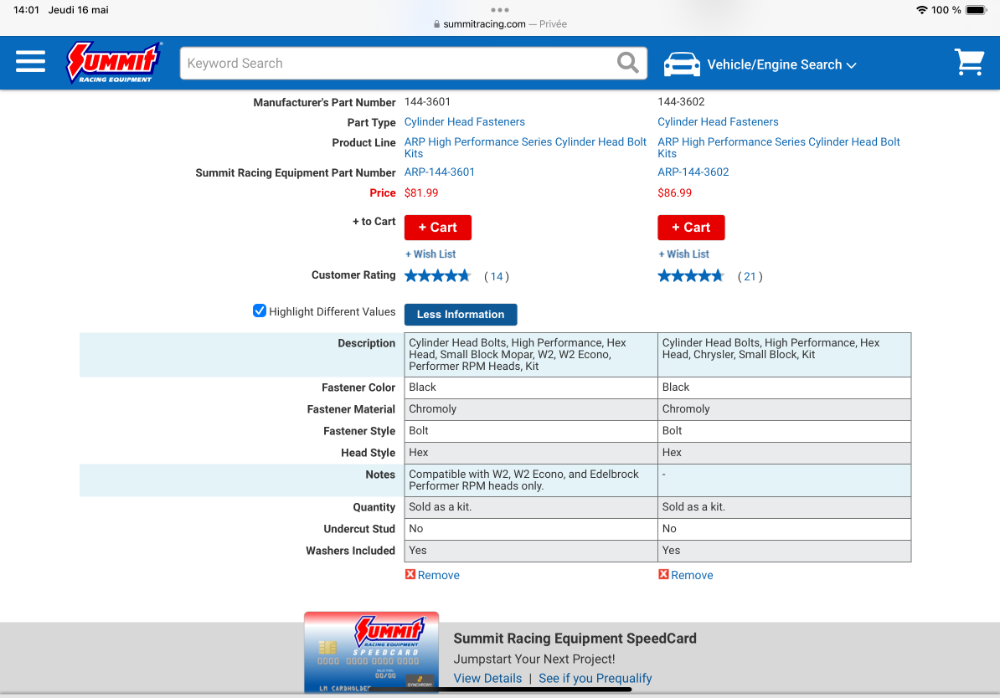Click the Fastener Material row label

[x=351, y=409]
